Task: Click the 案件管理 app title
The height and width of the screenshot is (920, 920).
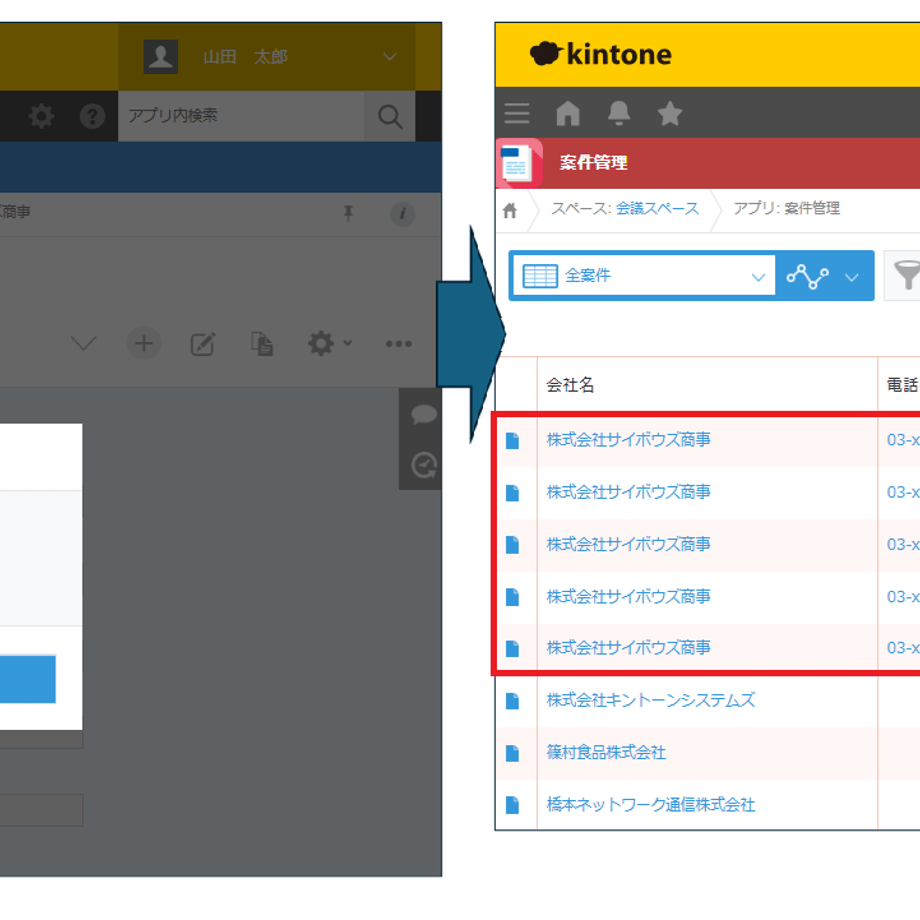Action: 593,163
